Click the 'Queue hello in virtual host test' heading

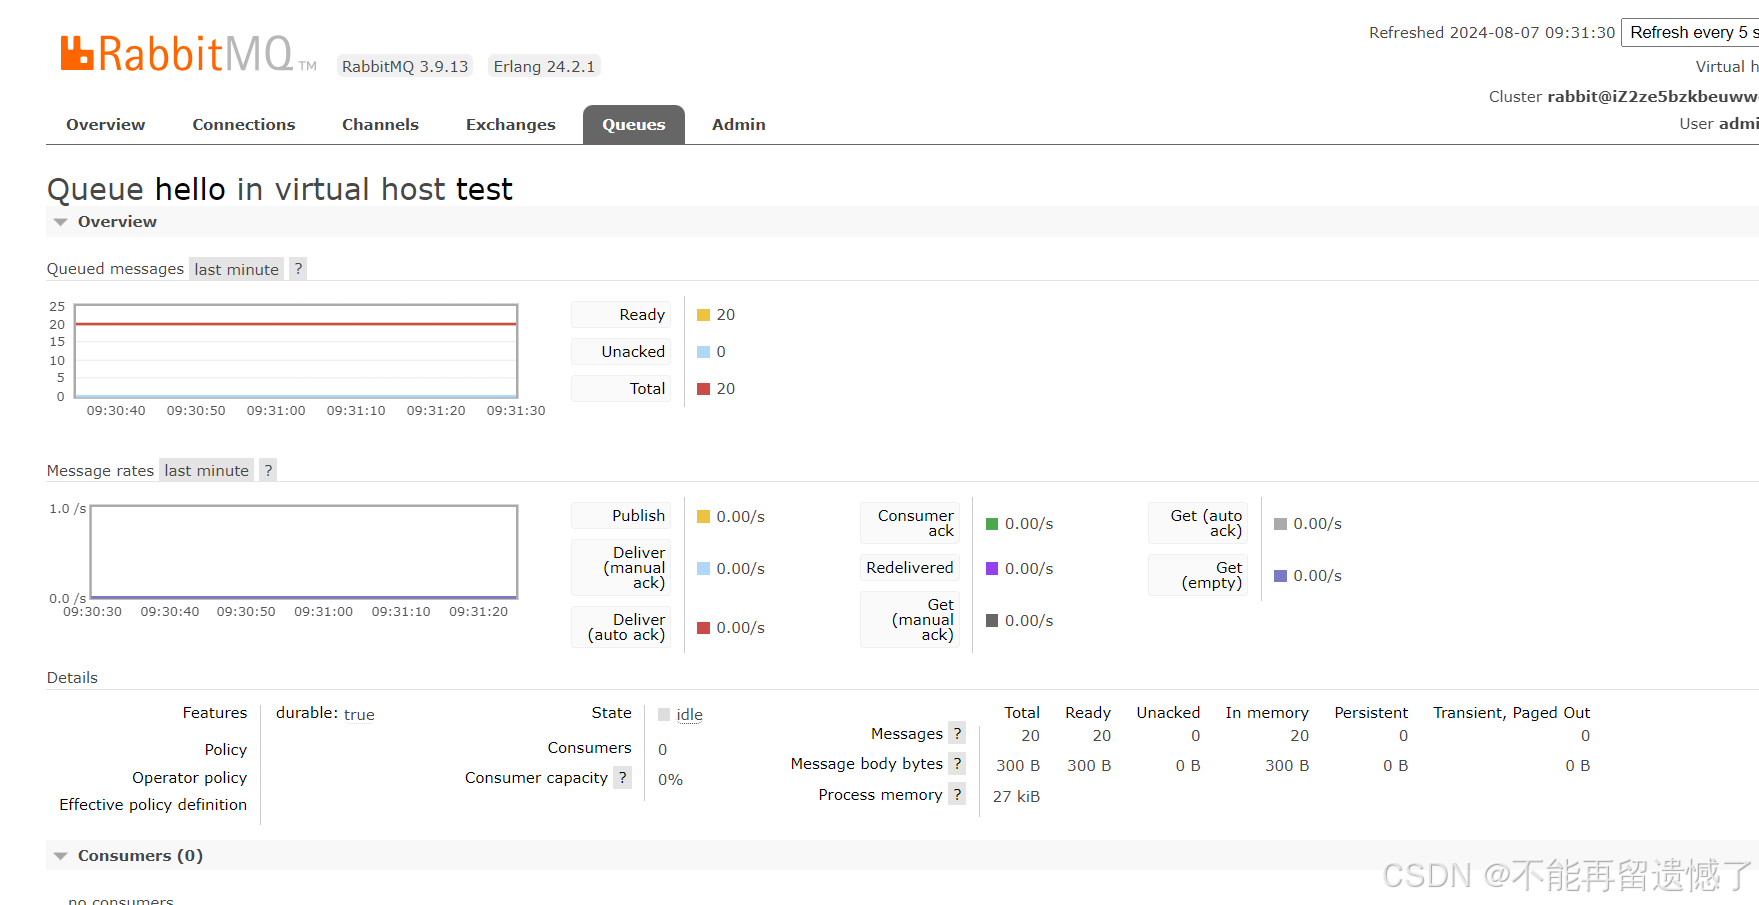point(280,189)
